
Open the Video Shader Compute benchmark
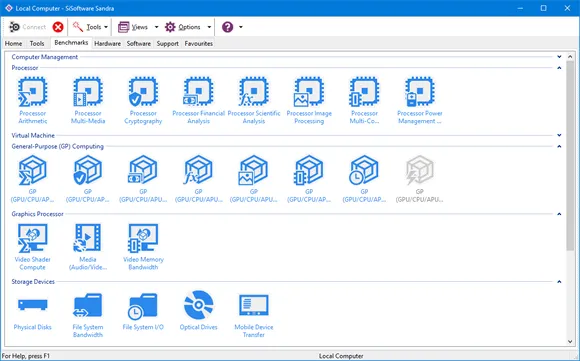pyautogui.click(x=33, y=246)
